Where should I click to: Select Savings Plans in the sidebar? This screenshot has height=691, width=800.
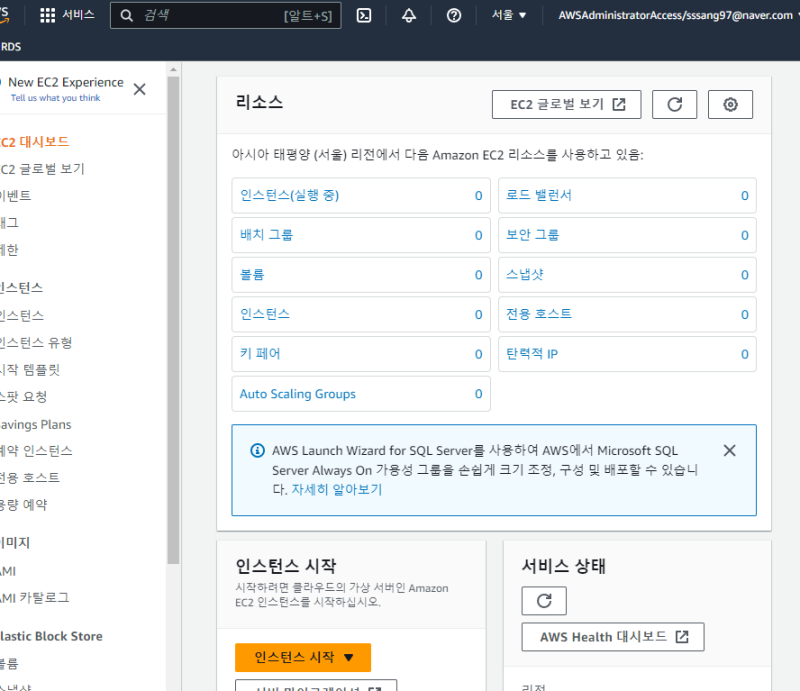36,424
